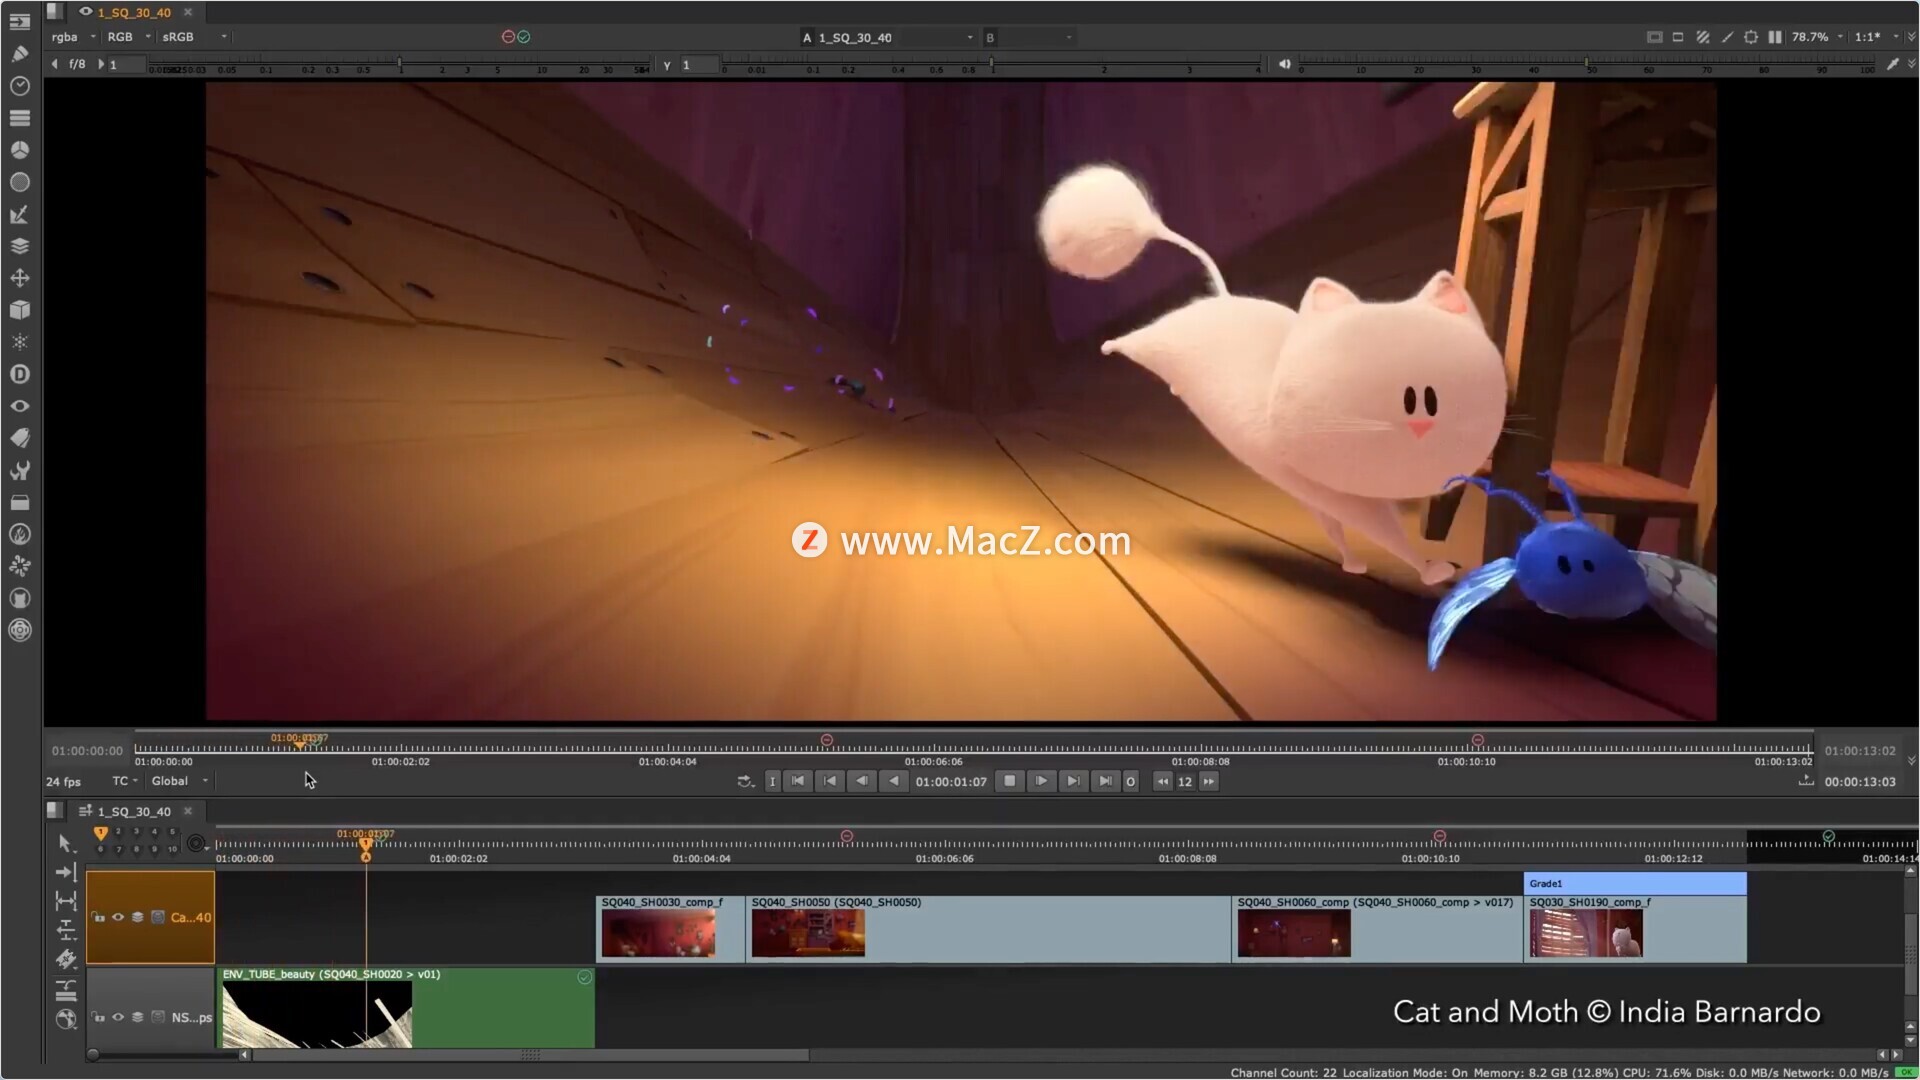1920x1080 pixels.
Task: Open the rgba channel dropdown
Action: [74, 37]
